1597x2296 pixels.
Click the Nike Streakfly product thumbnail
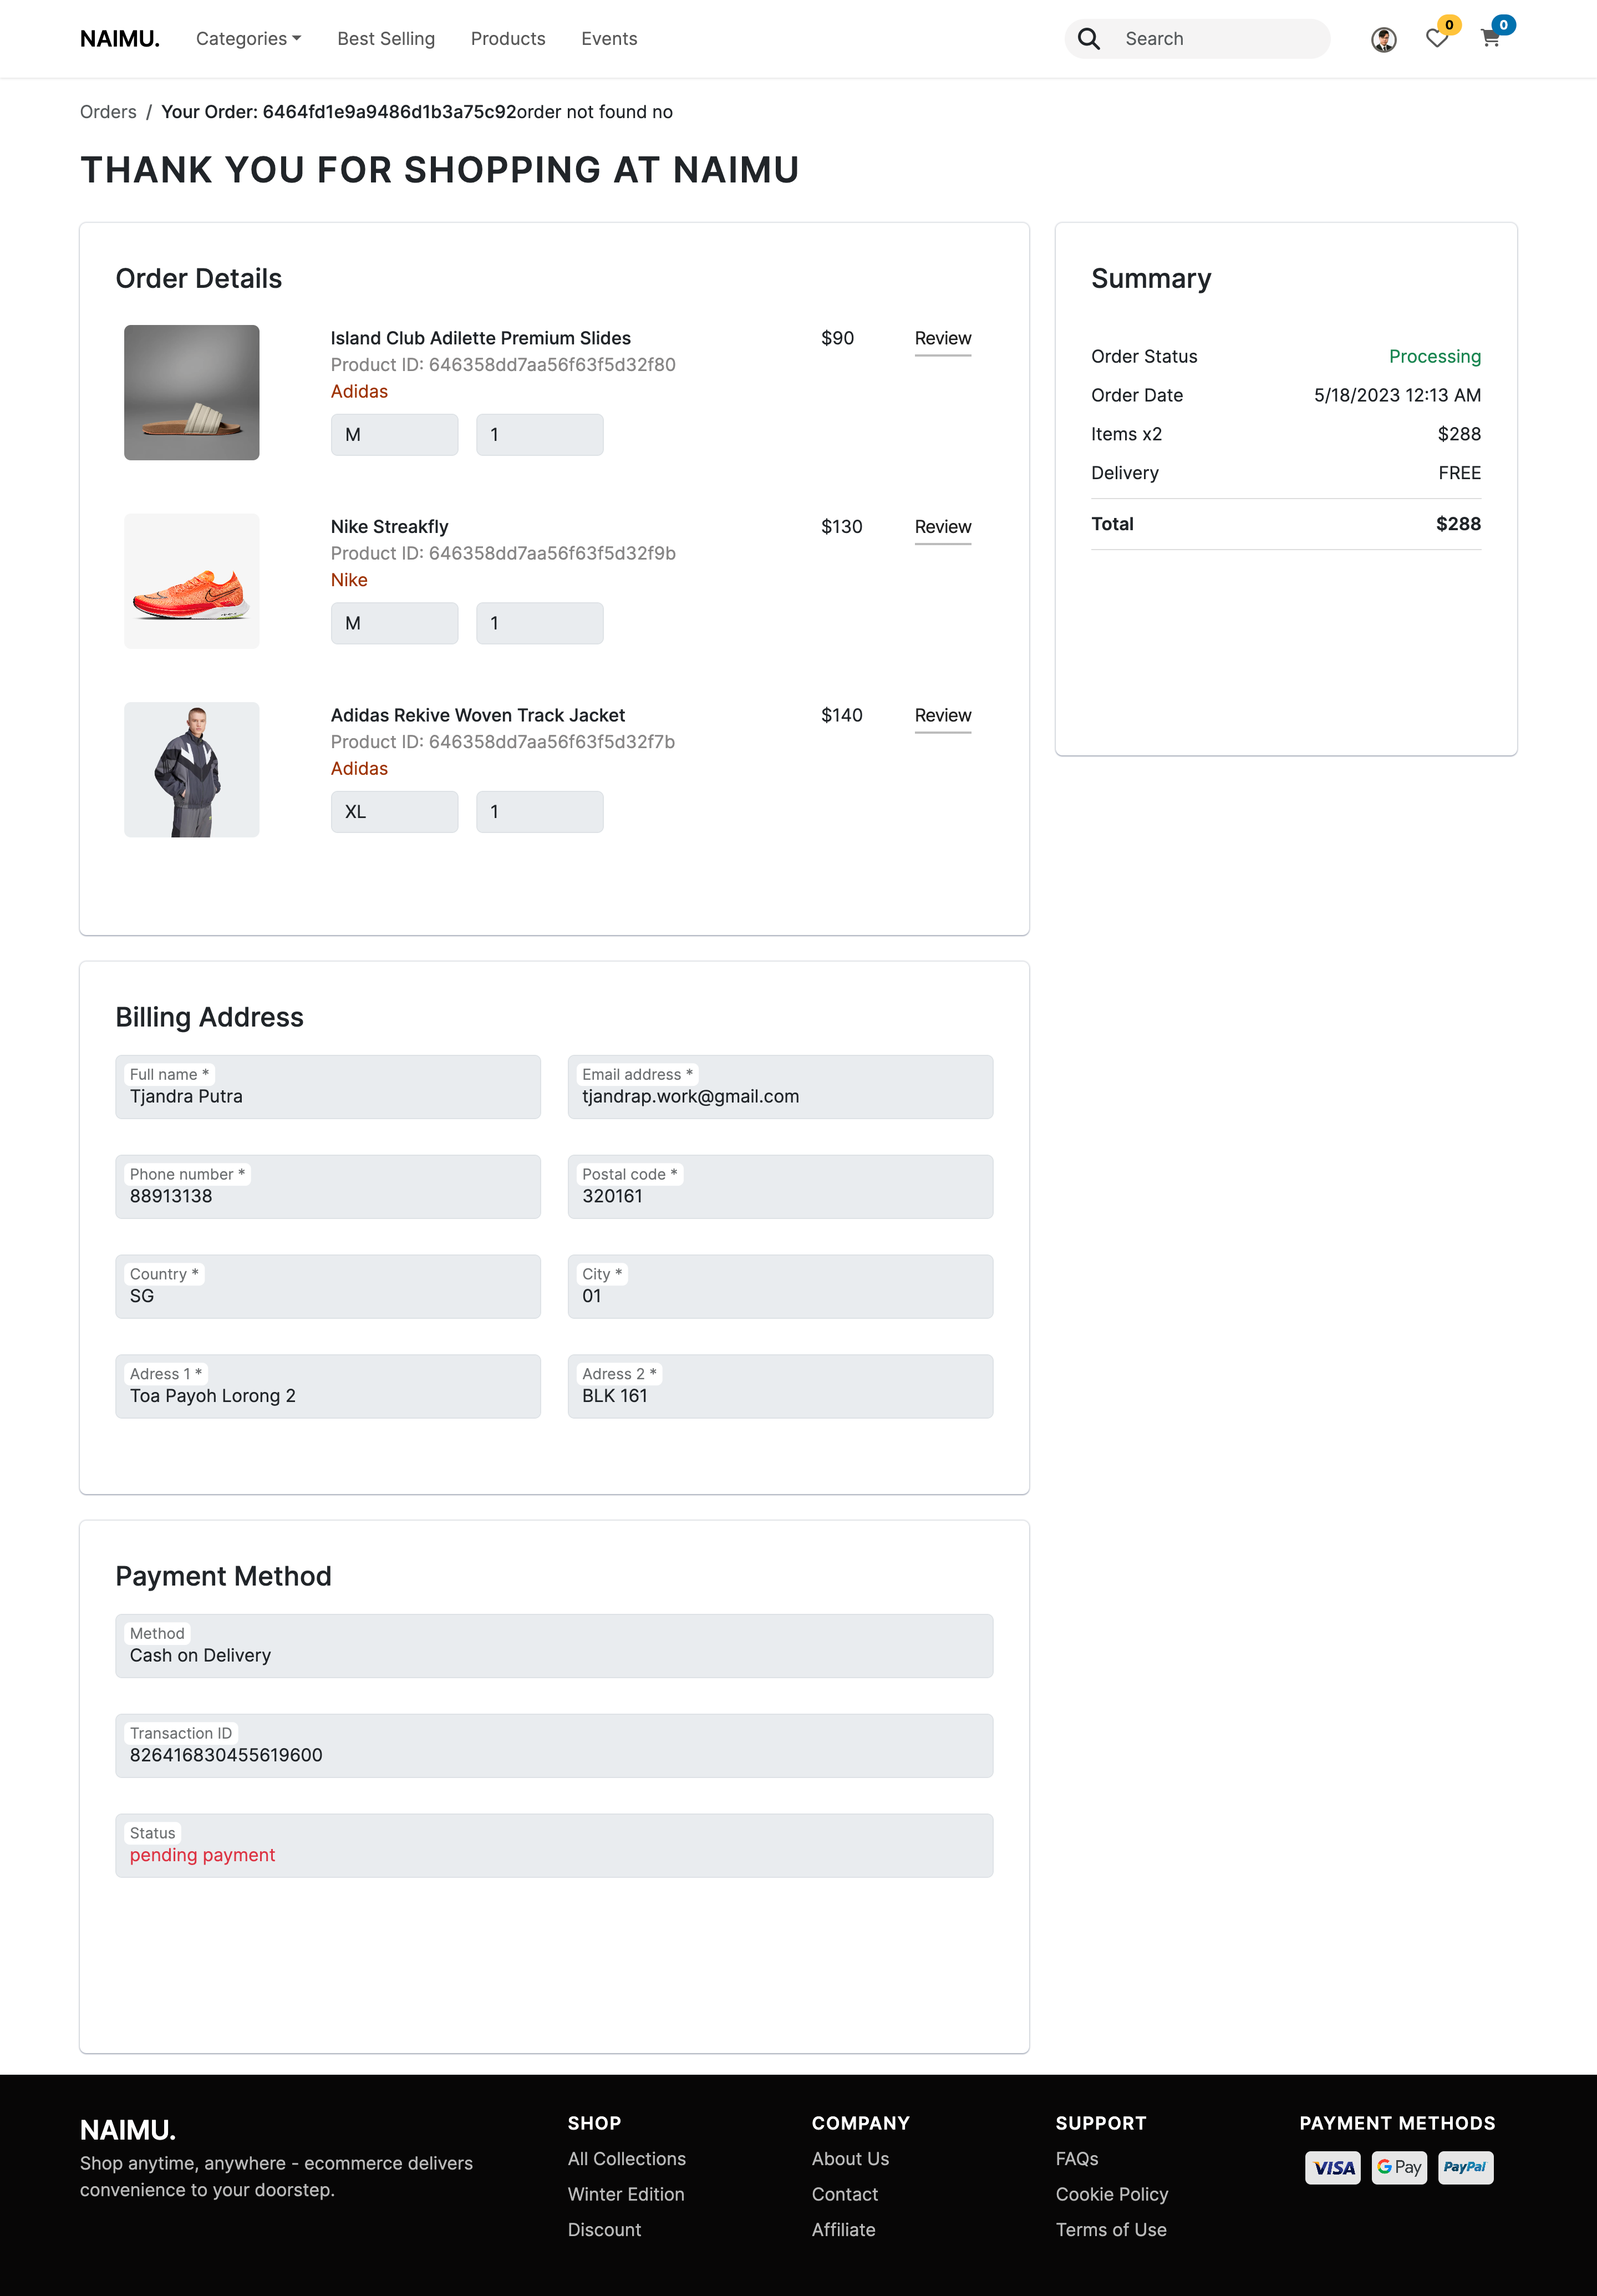191,581
